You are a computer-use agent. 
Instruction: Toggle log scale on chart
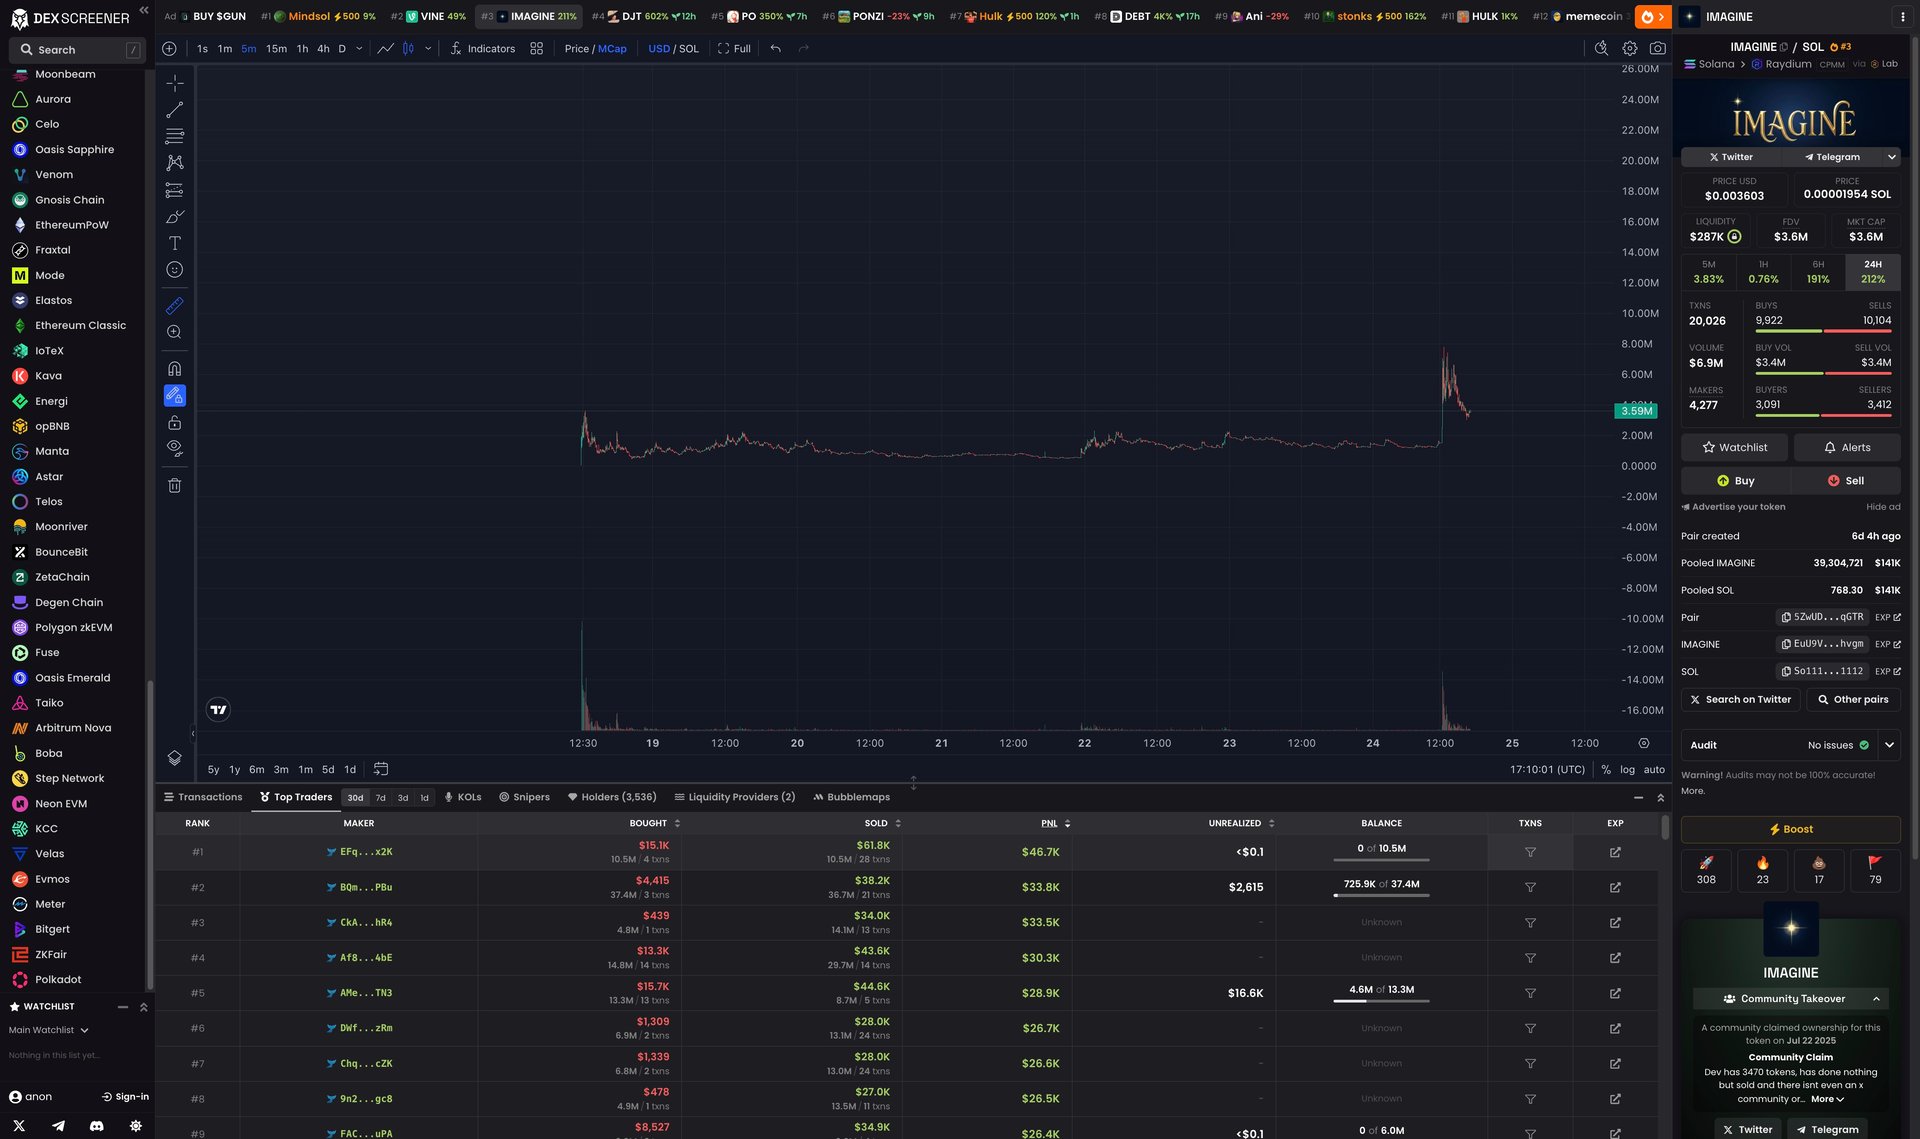pos(1627,770)
